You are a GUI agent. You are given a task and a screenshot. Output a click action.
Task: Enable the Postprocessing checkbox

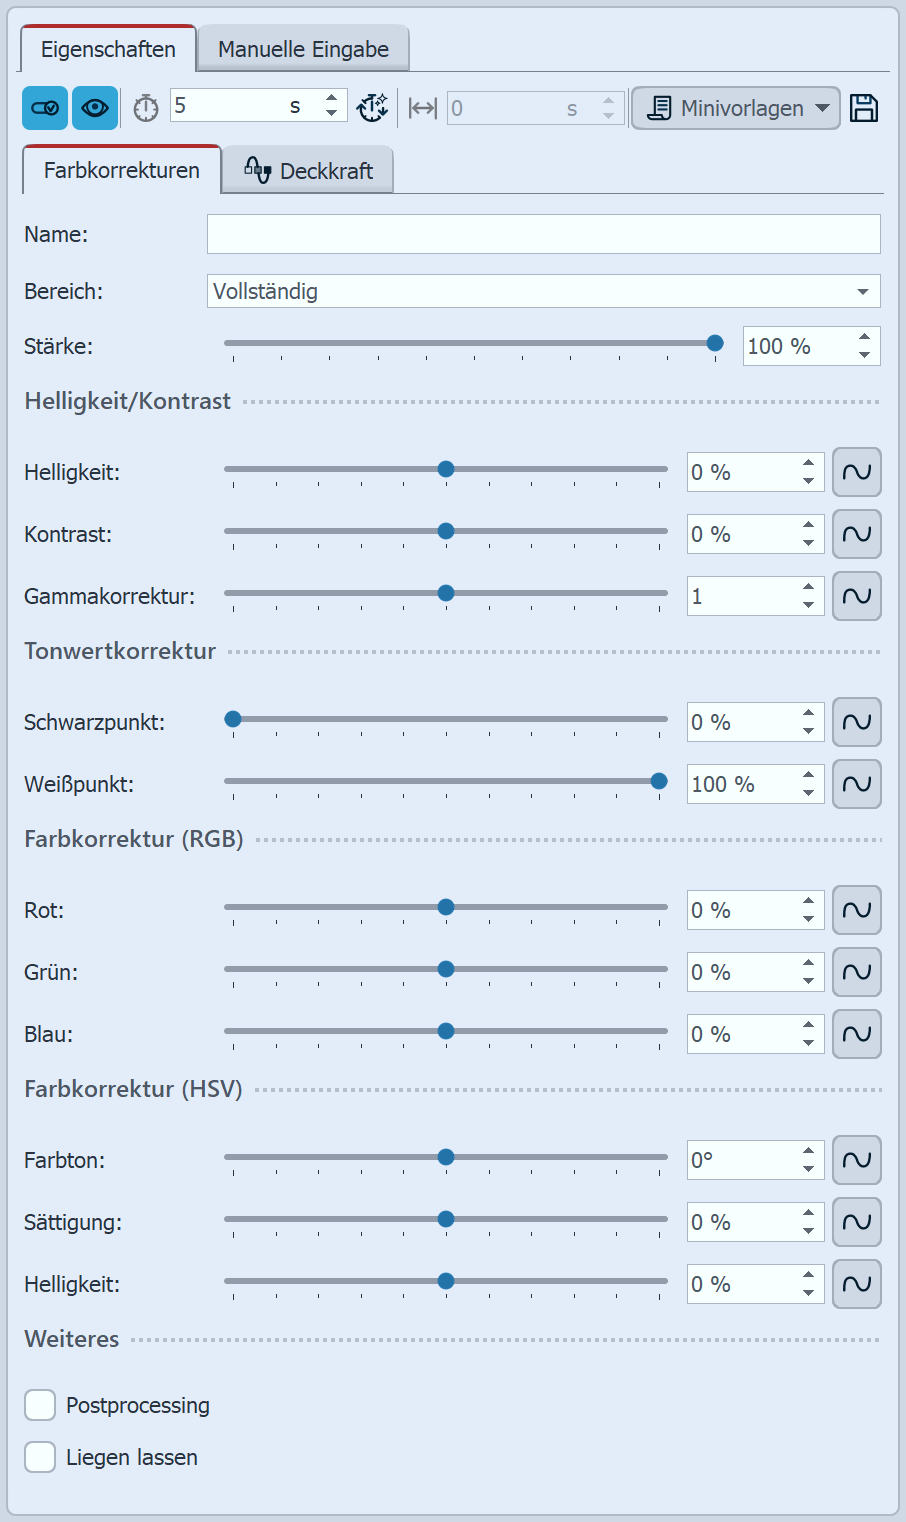(x=40, y=1405)
